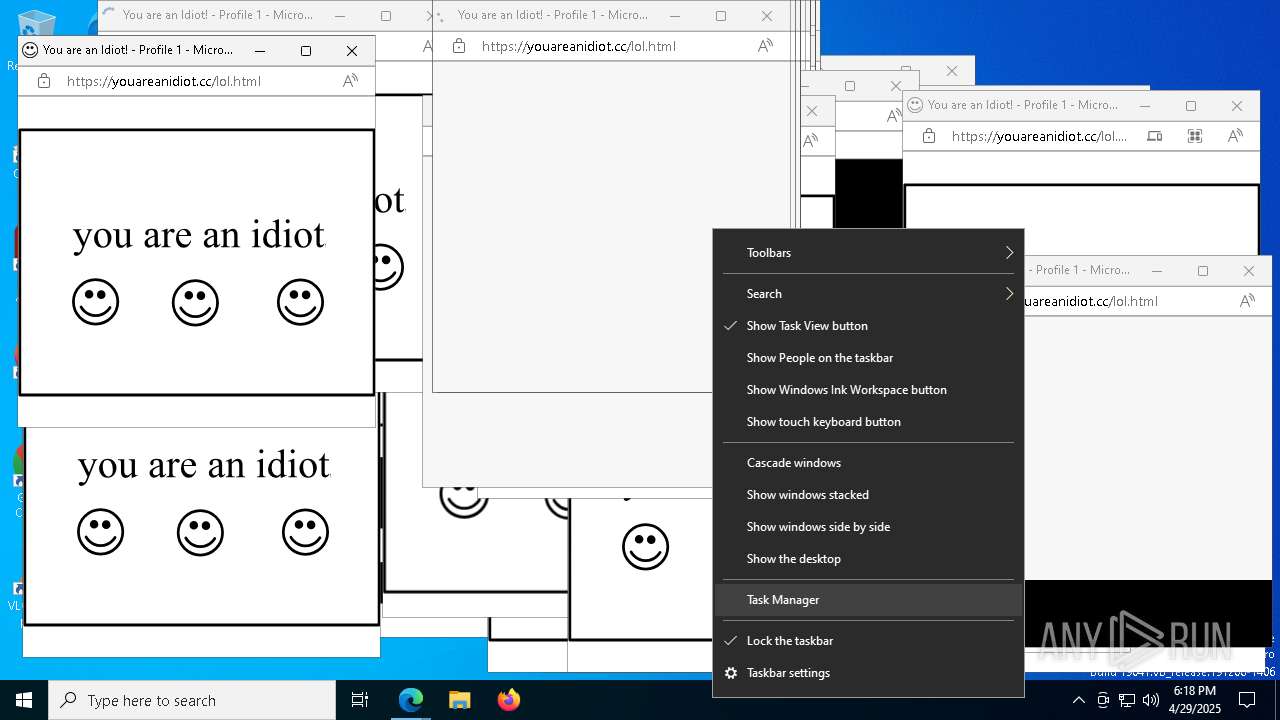Click the app grid icon in right-side window
Viewport: 1280px width, 720px height.
(x=1194, y=136)
